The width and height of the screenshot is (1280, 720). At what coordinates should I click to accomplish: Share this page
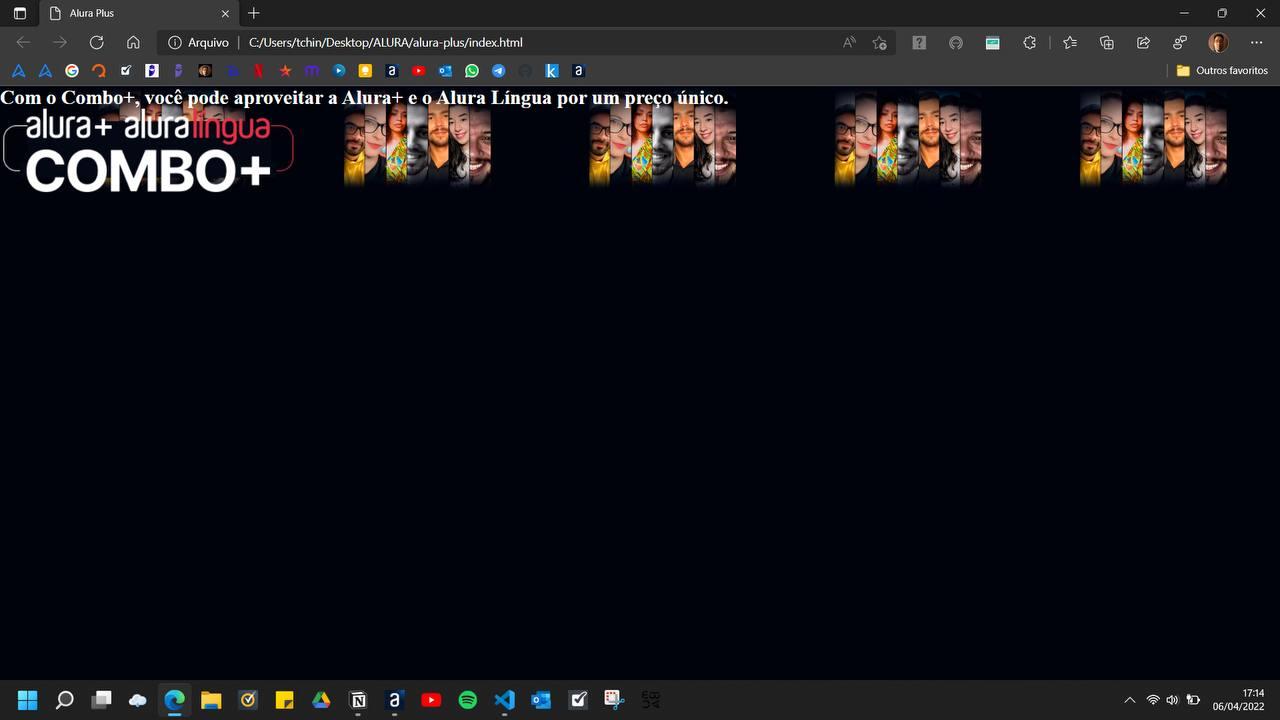click(x=1143, y=42)
